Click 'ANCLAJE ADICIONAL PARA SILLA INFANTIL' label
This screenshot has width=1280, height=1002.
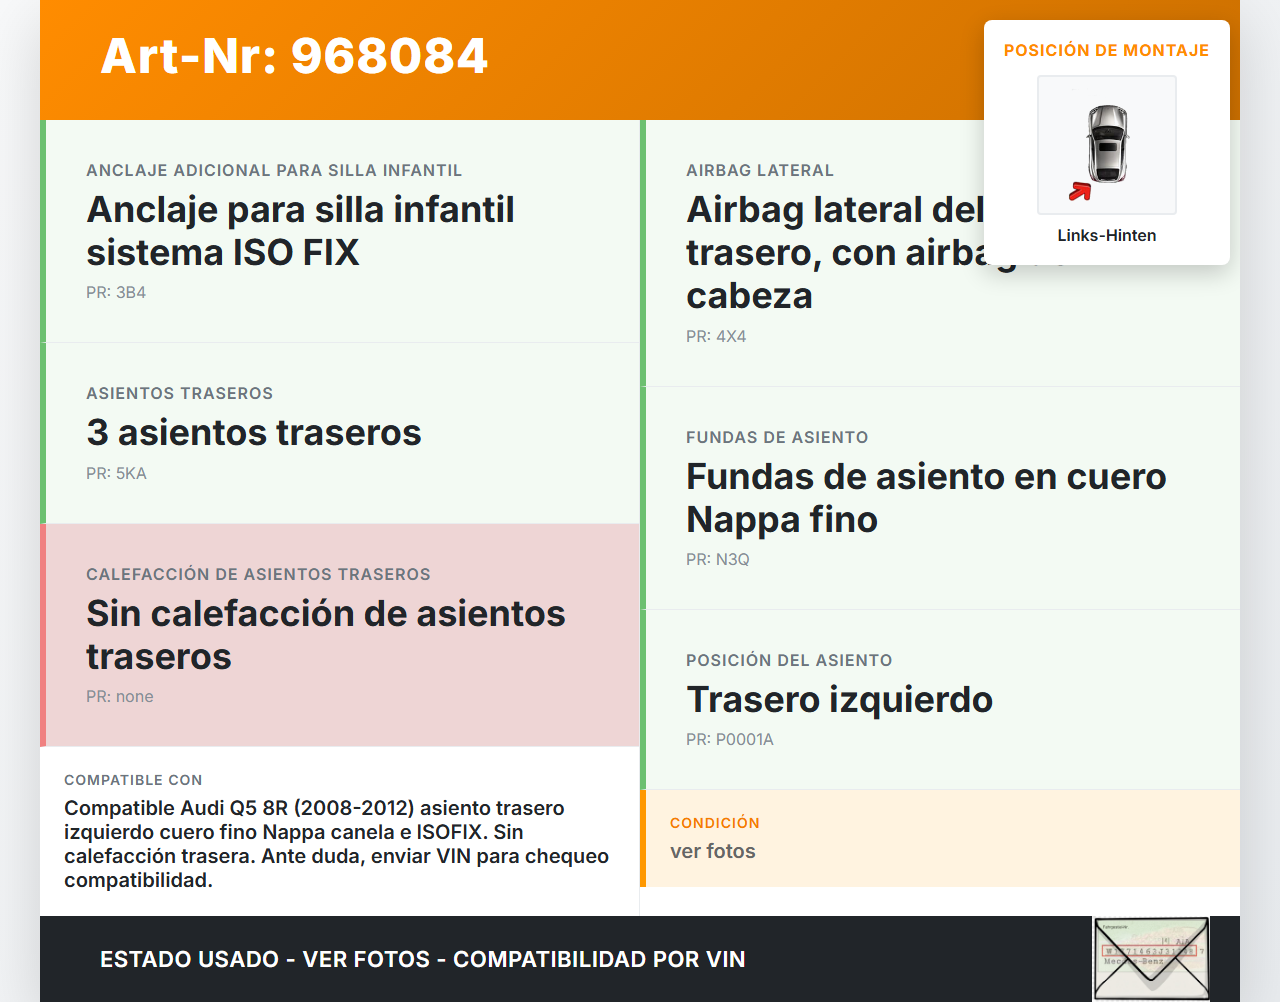[274, 170]
